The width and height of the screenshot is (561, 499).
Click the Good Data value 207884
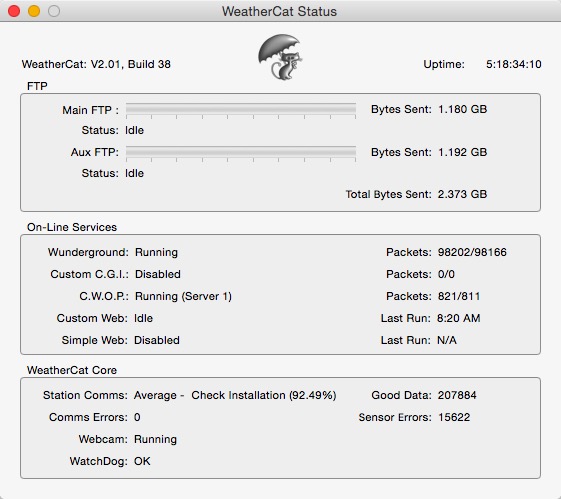pos(457,396)
